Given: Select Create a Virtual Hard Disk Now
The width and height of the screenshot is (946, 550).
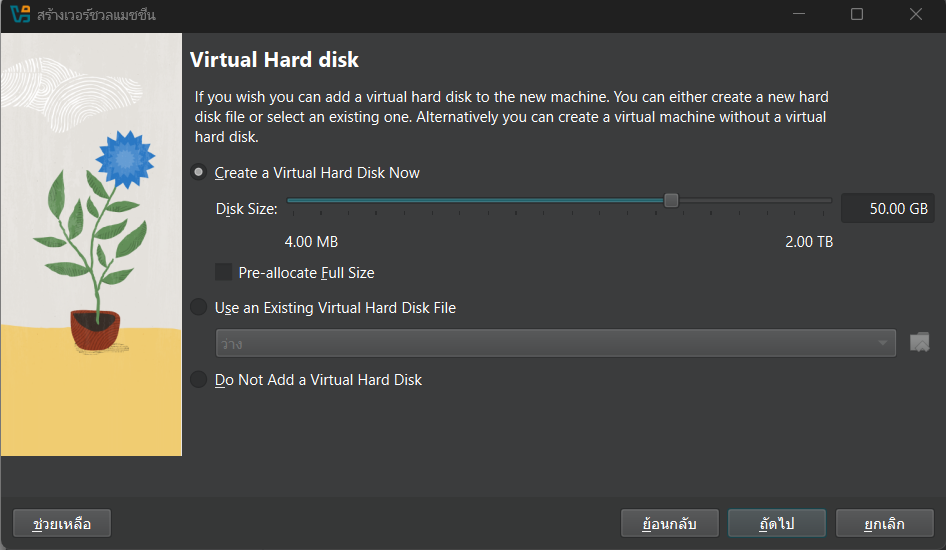Looking at the screenshot, I should tap(199, 173).
